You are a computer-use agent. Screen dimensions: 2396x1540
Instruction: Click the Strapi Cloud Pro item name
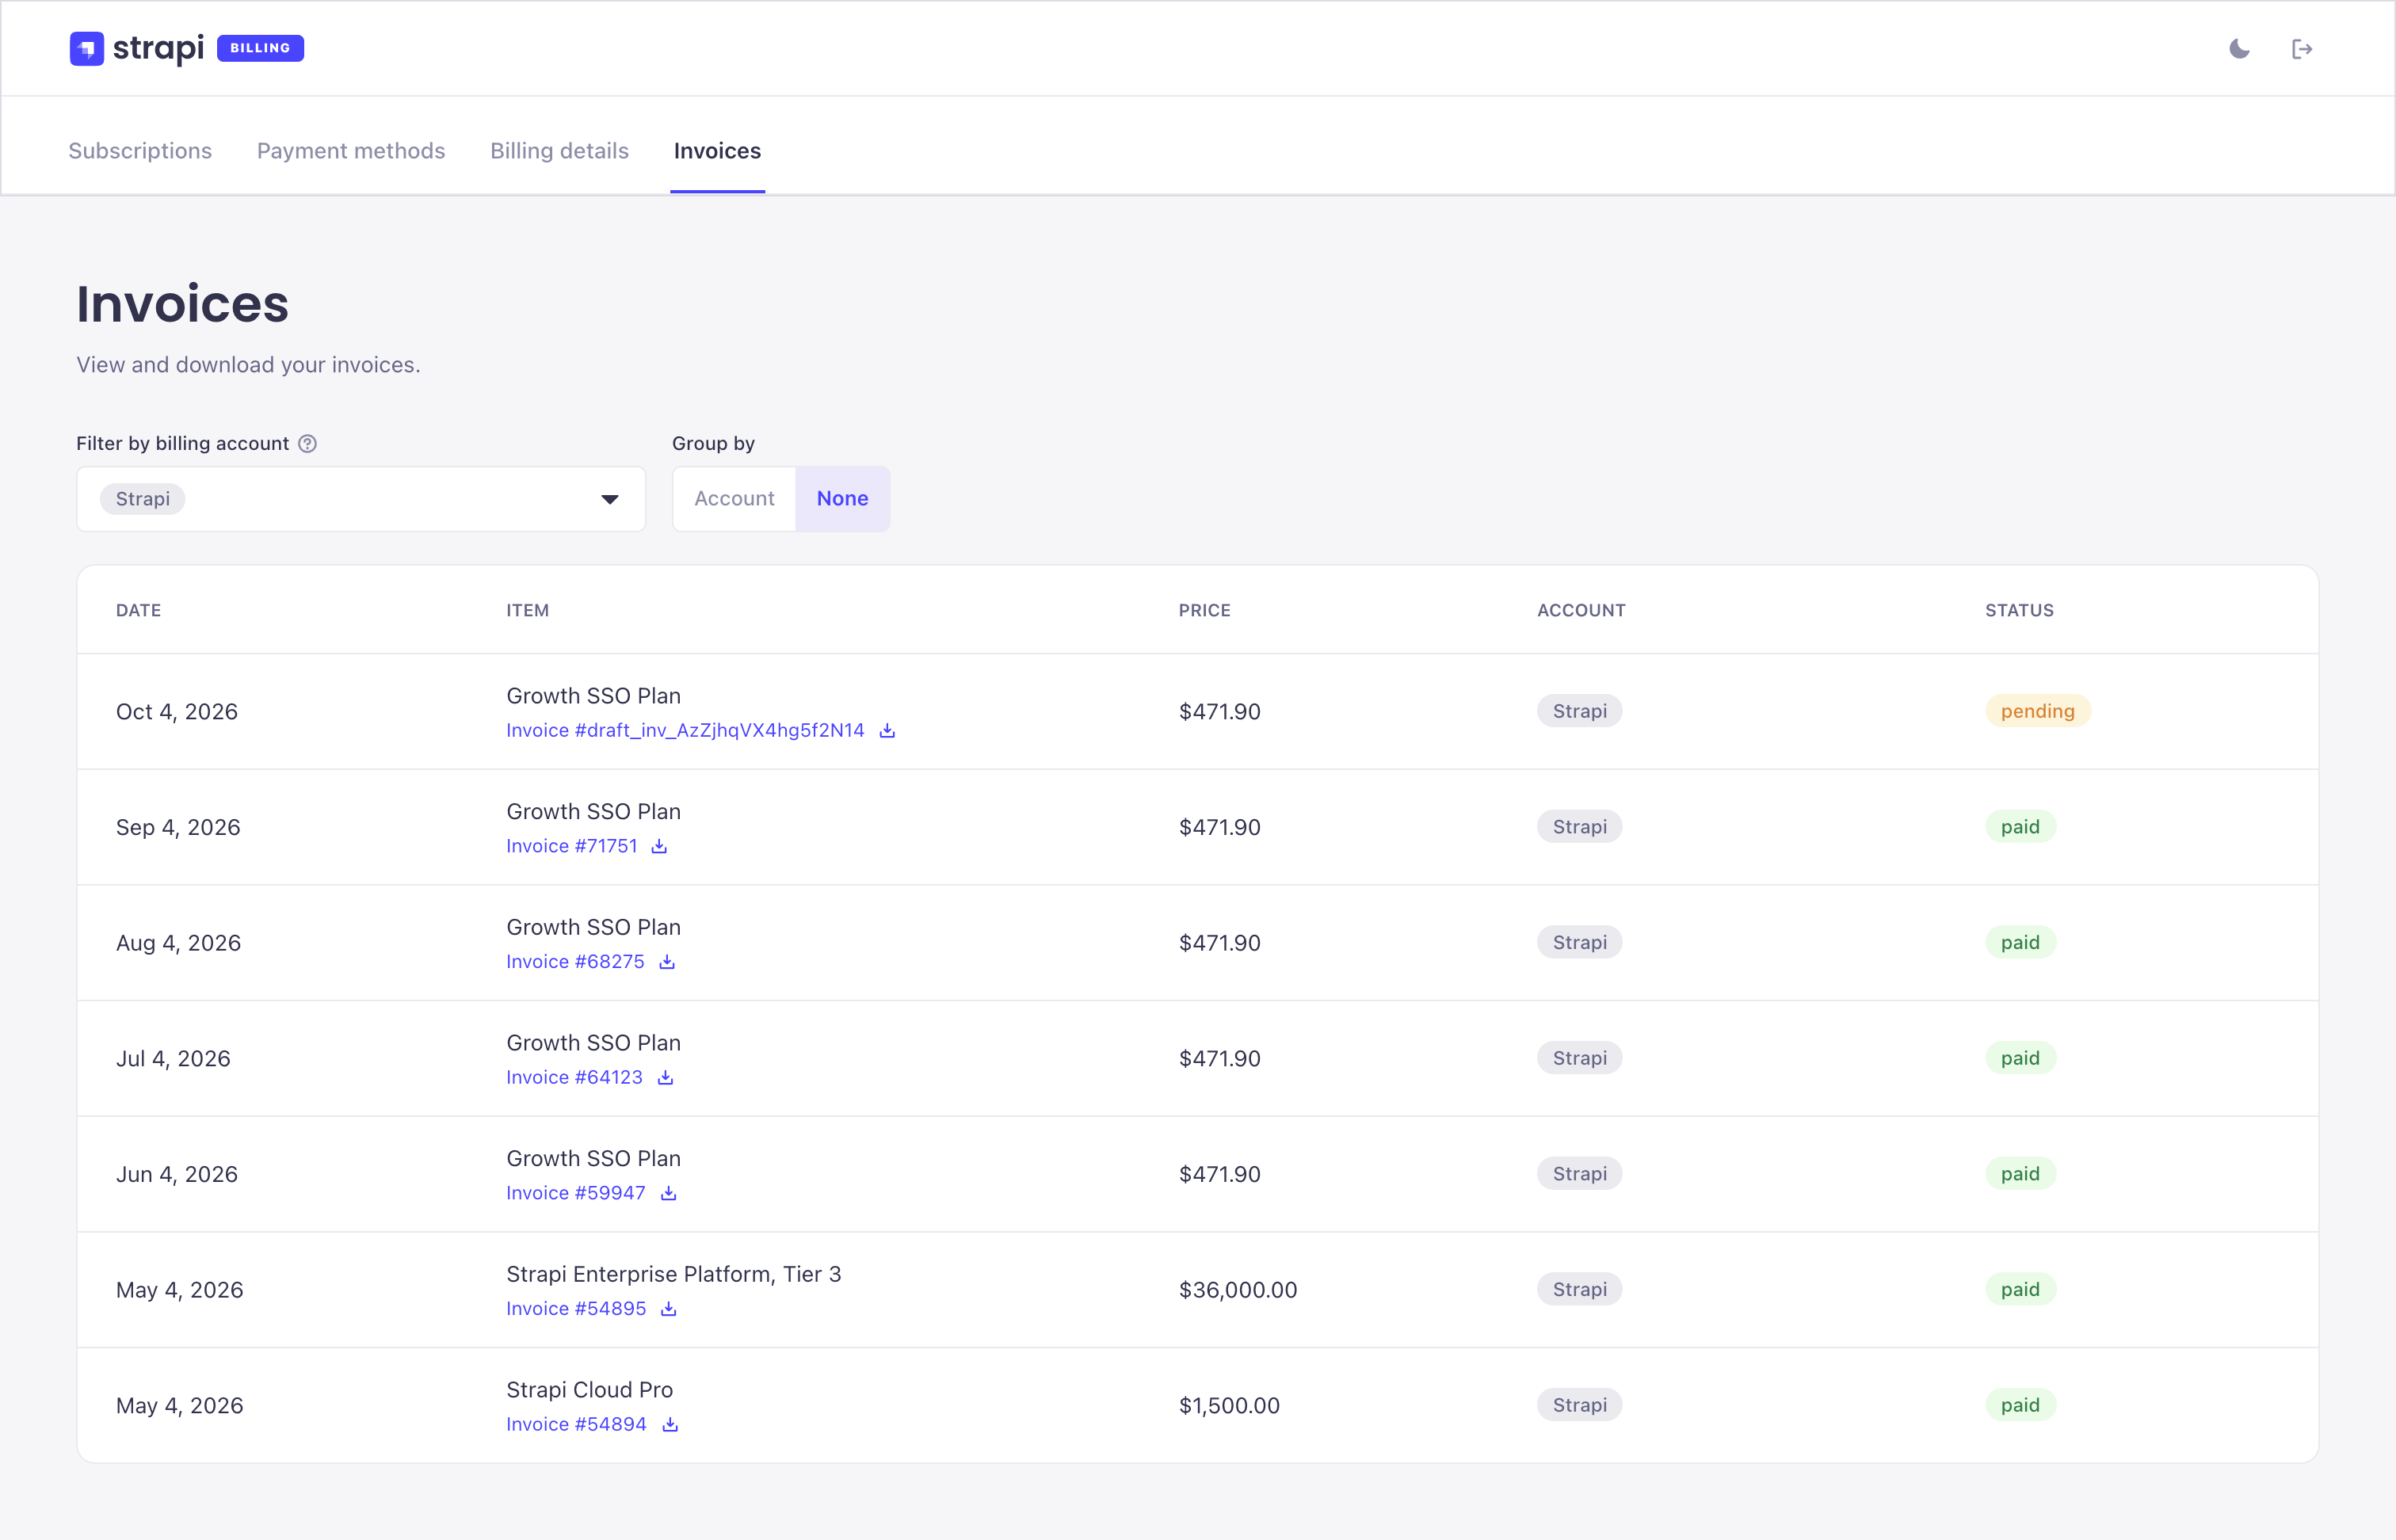589,1390
